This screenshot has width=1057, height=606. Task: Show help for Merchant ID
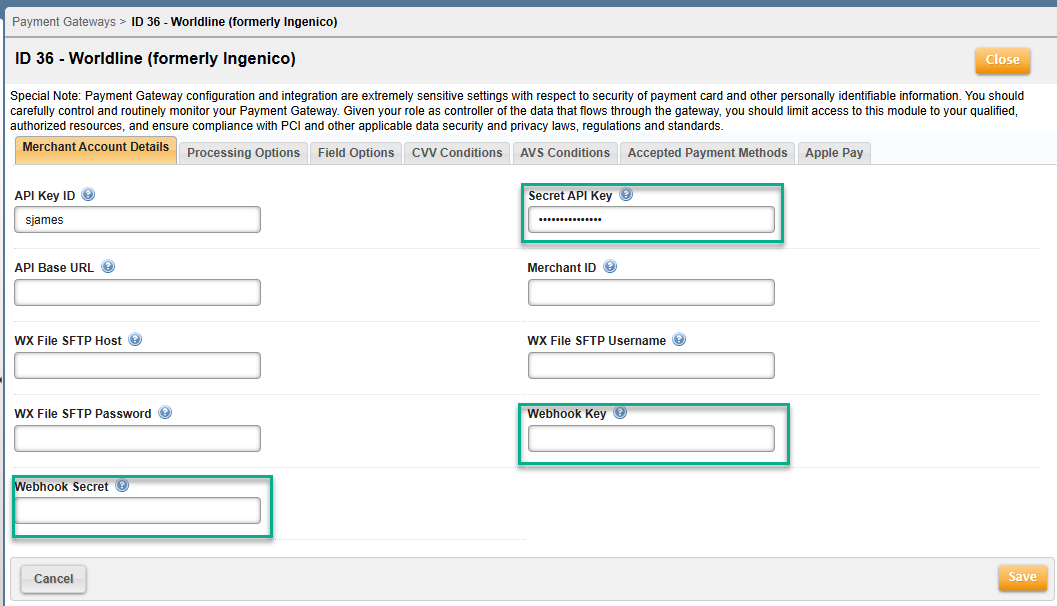(610, 267)
